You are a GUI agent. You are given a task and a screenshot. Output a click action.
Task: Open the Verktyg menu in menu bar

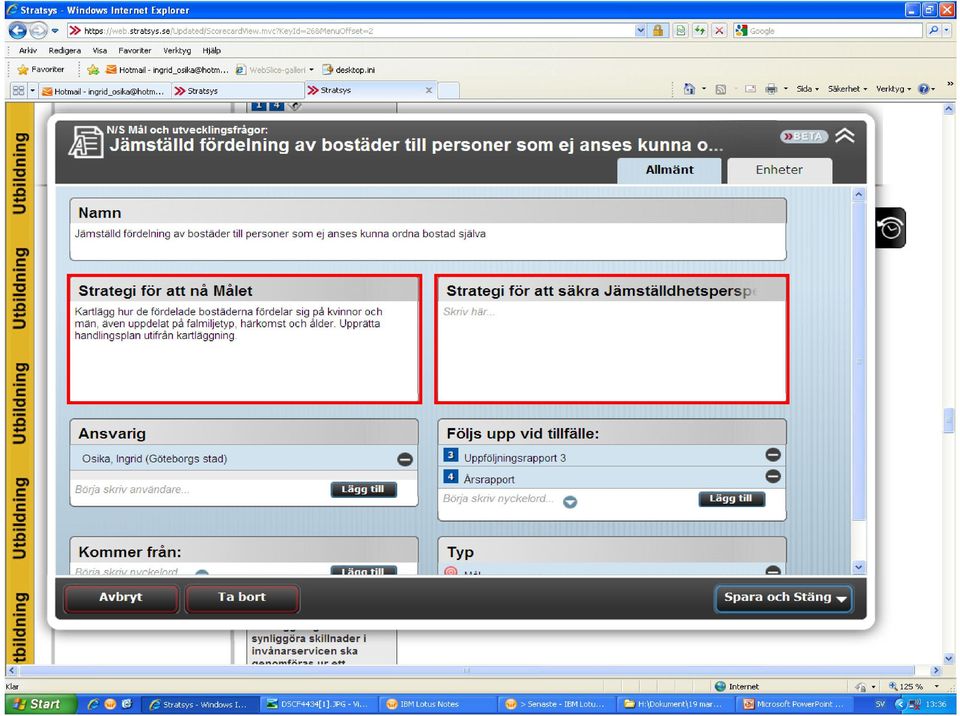pos(177,50)
